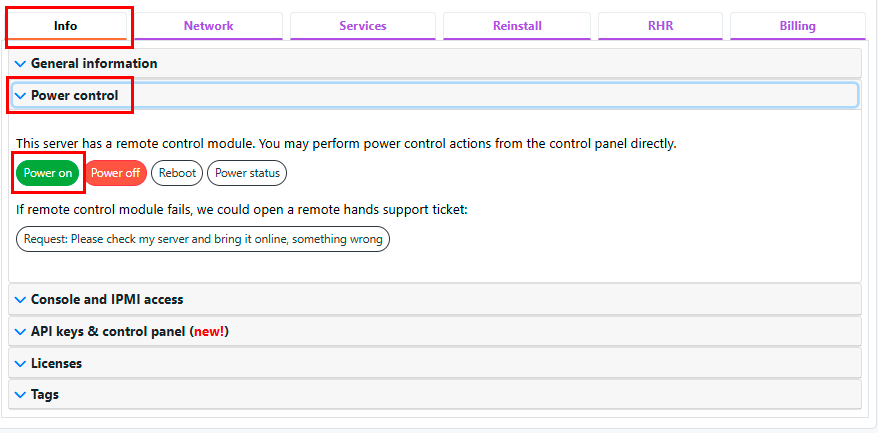The height and width of the screenshot is (433, 878).
Task: Click the chevron next to API keys
Action: pyautogui.click(x=20, y=332)
